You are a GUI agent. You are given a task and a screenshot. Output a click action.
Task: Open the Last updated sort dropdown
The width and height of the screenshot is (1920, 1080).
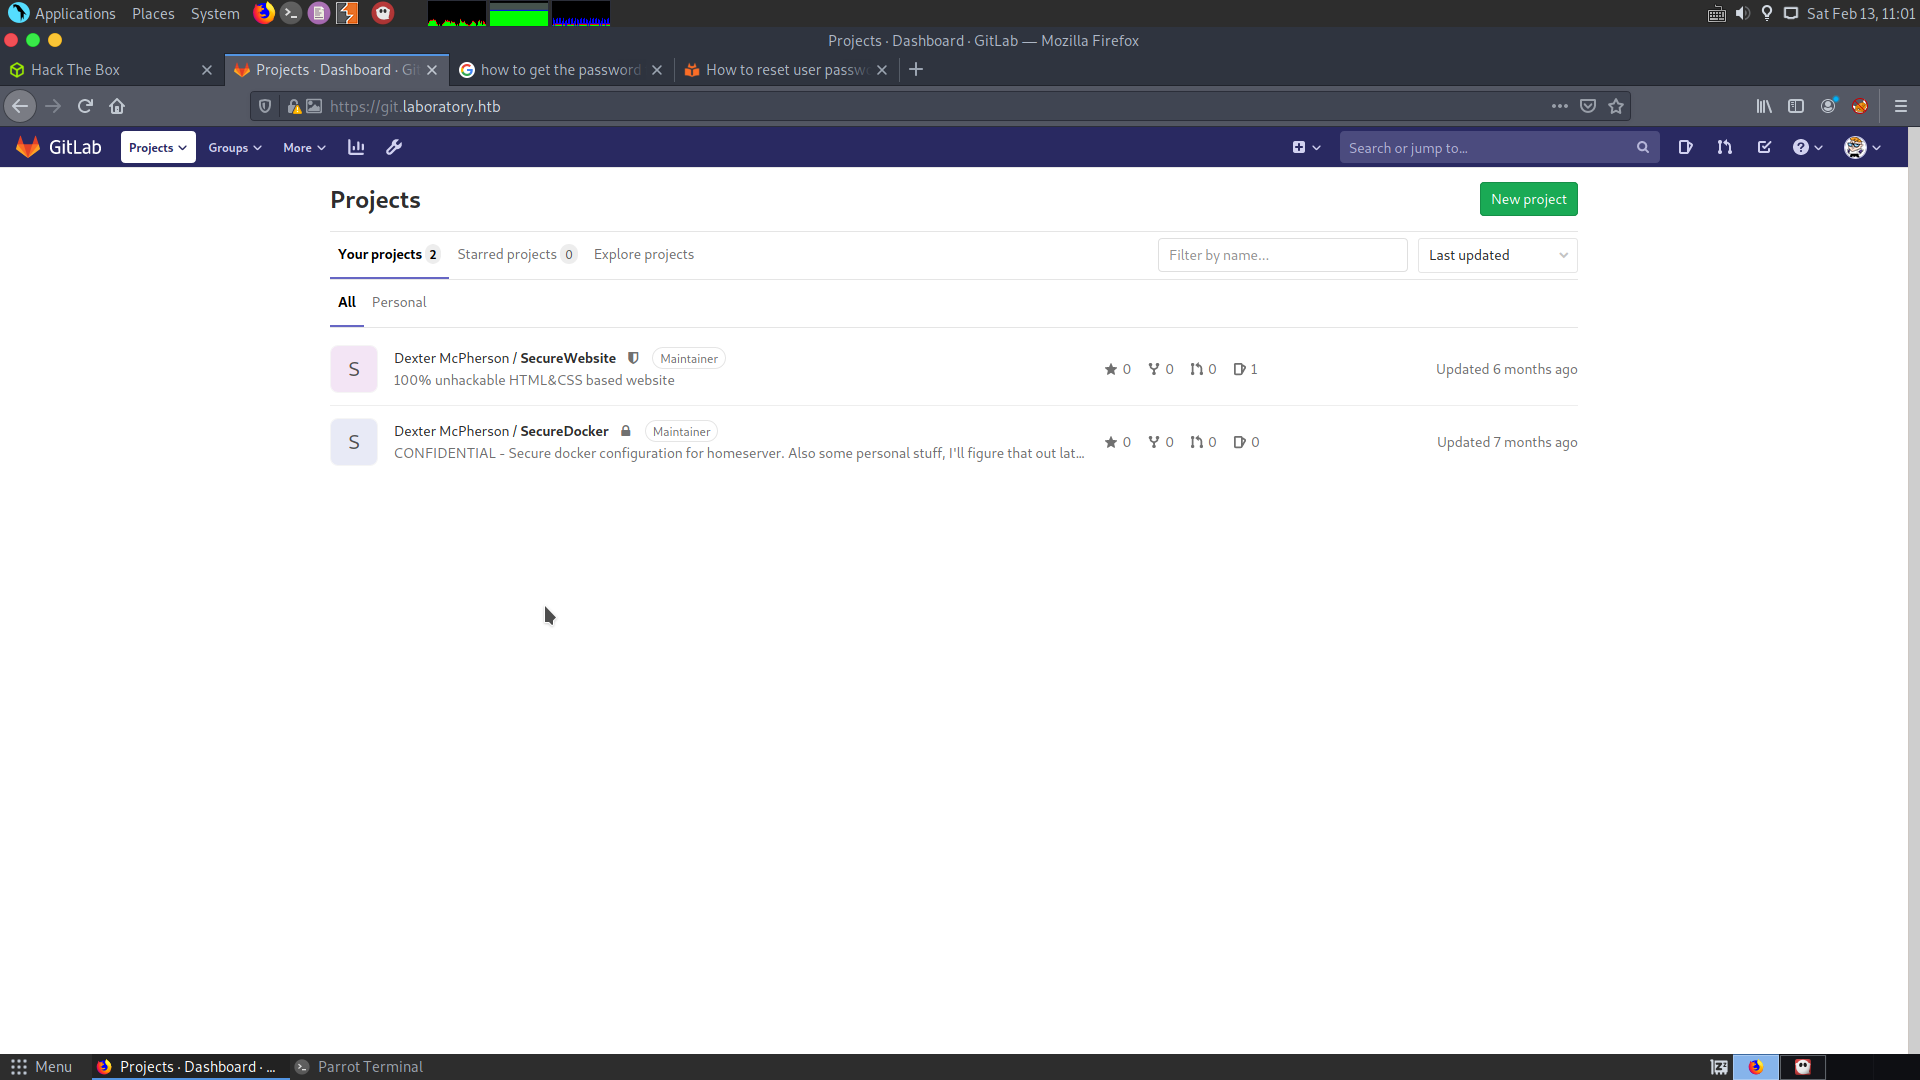point(1497,255)
